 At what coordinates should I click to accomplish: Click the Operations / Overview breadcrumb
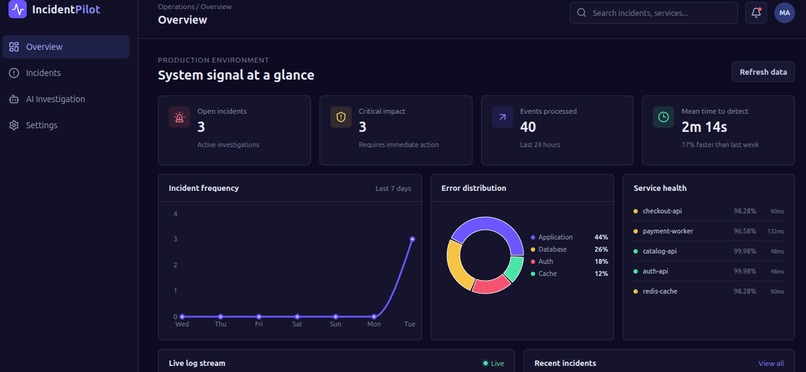195,7
